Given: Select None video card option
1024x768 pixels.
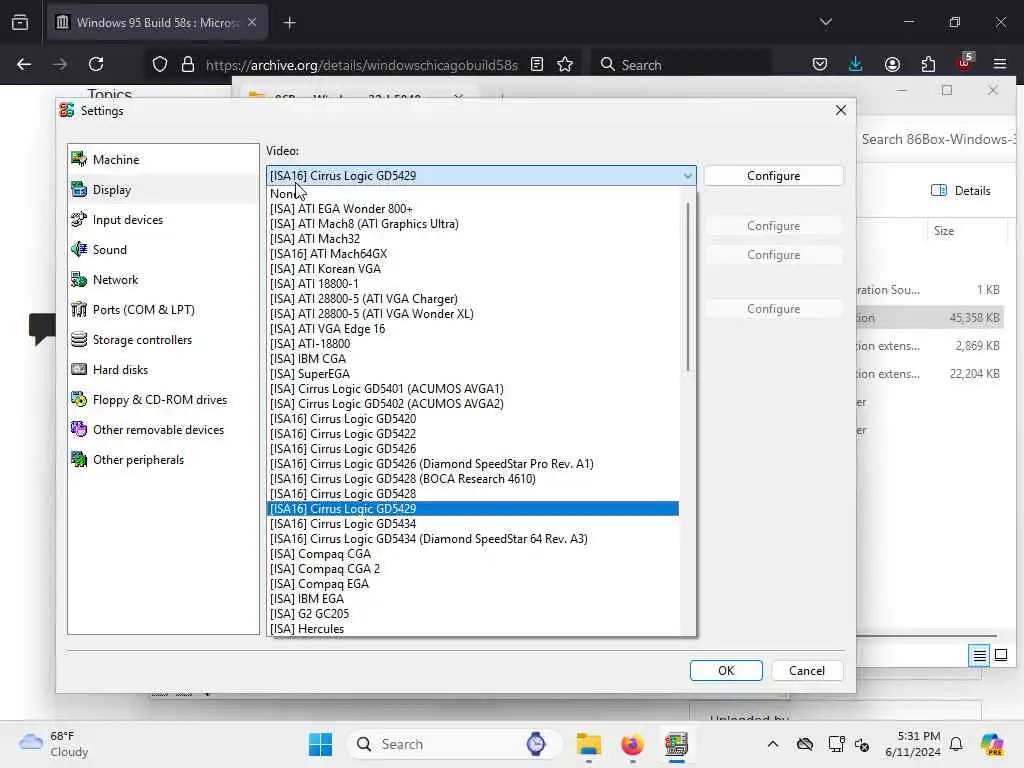Looking at the screenshot, I should pyautogui.click(x=473, y=193).
